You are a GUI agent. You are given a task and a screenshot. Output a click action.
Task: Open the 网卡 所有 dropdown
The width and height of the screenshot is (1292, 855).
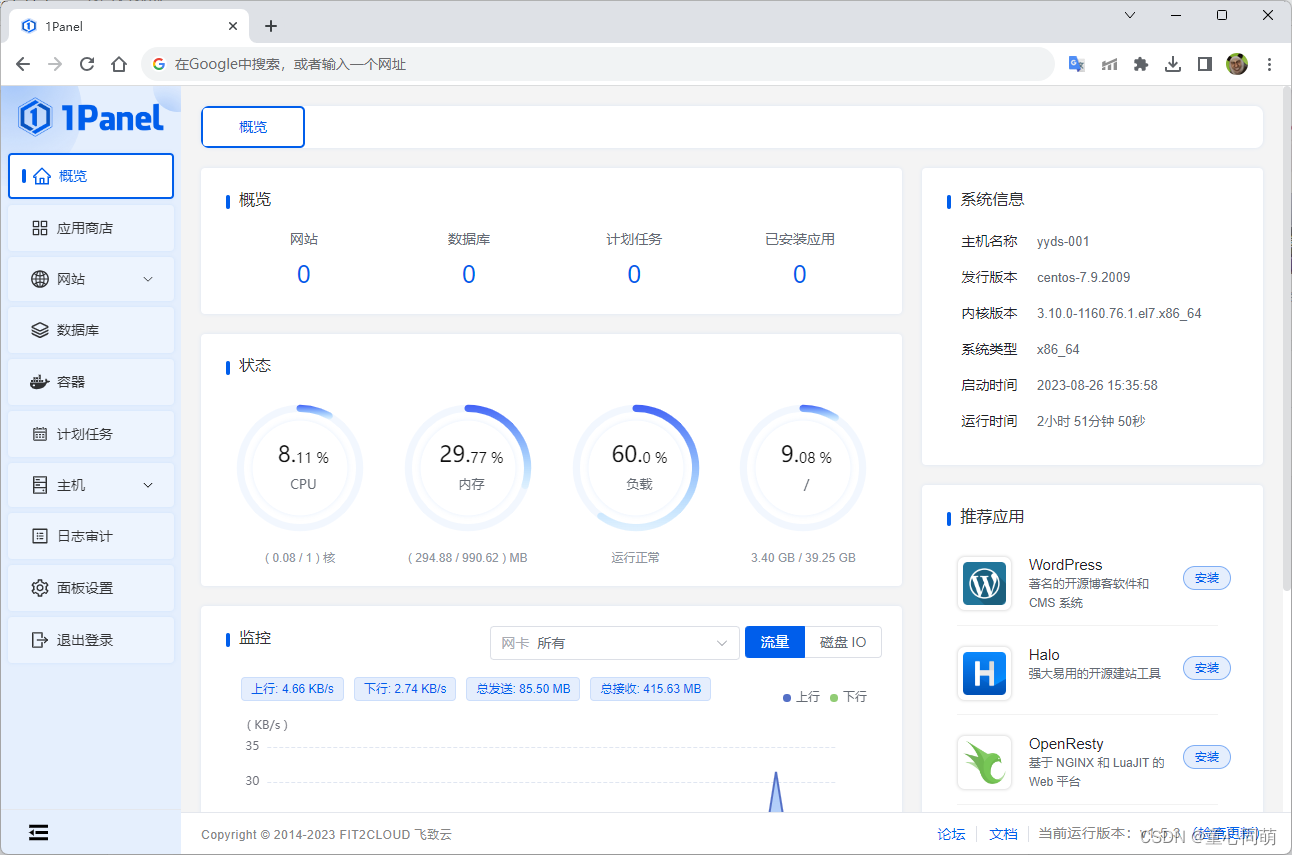(x=613, y=643)
